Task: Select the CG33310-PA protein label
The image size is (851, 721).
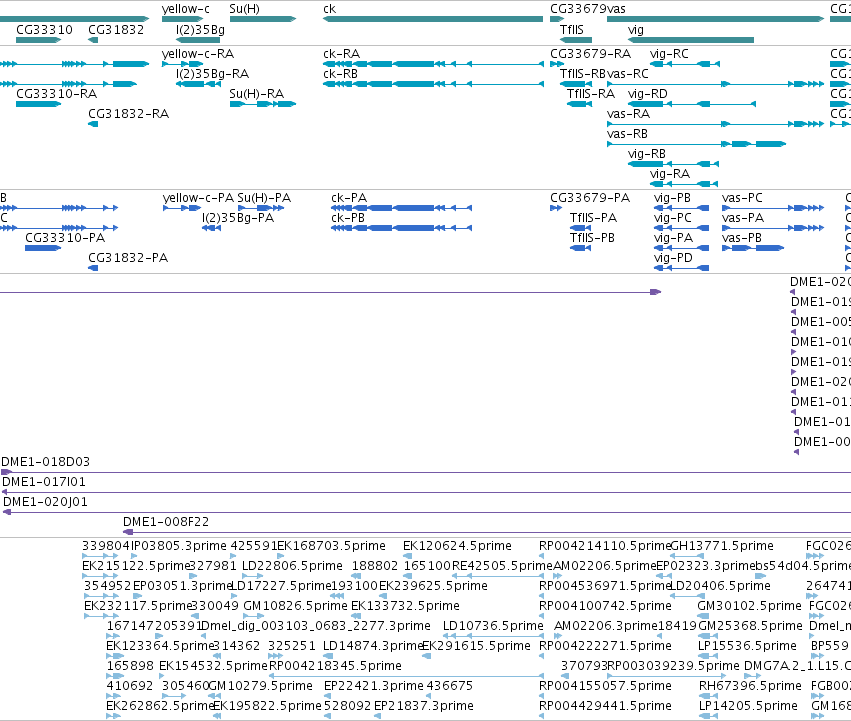Action: pos(65,238)
